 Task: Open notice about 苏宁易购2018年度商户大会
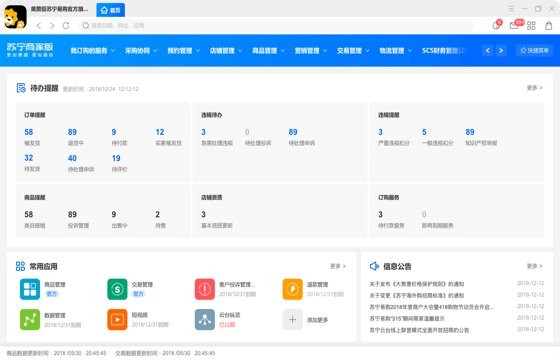432,307
